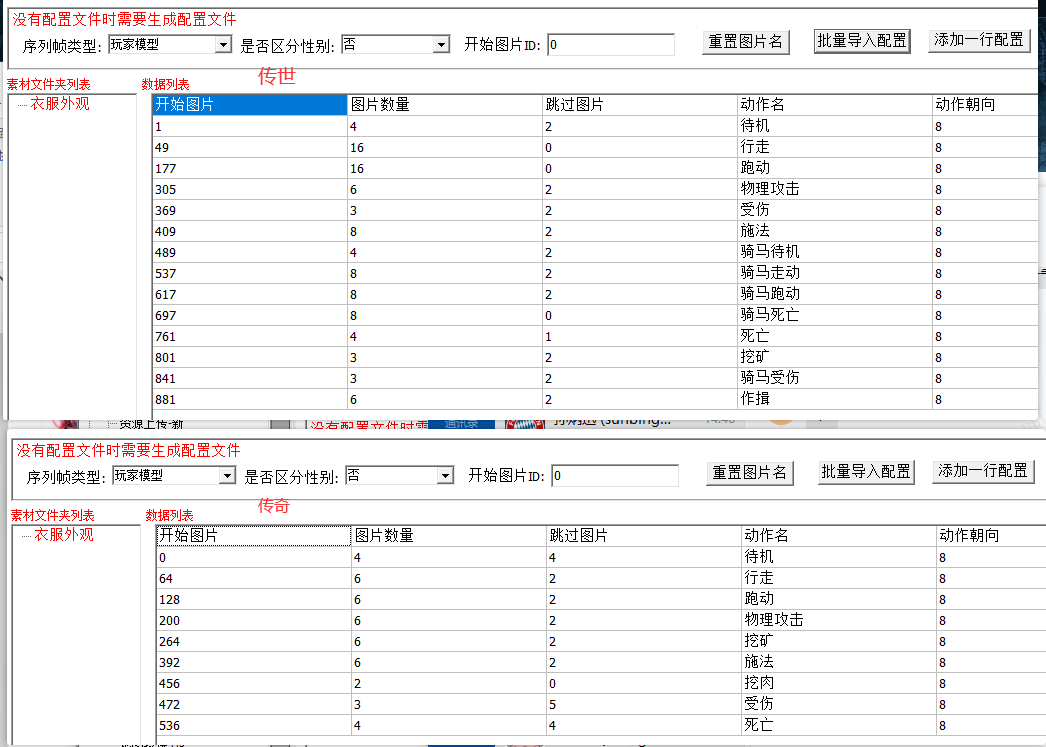Open 是否区分性别 dropdown in upper window
1046x747 pixels.
[x=441, y=45]
